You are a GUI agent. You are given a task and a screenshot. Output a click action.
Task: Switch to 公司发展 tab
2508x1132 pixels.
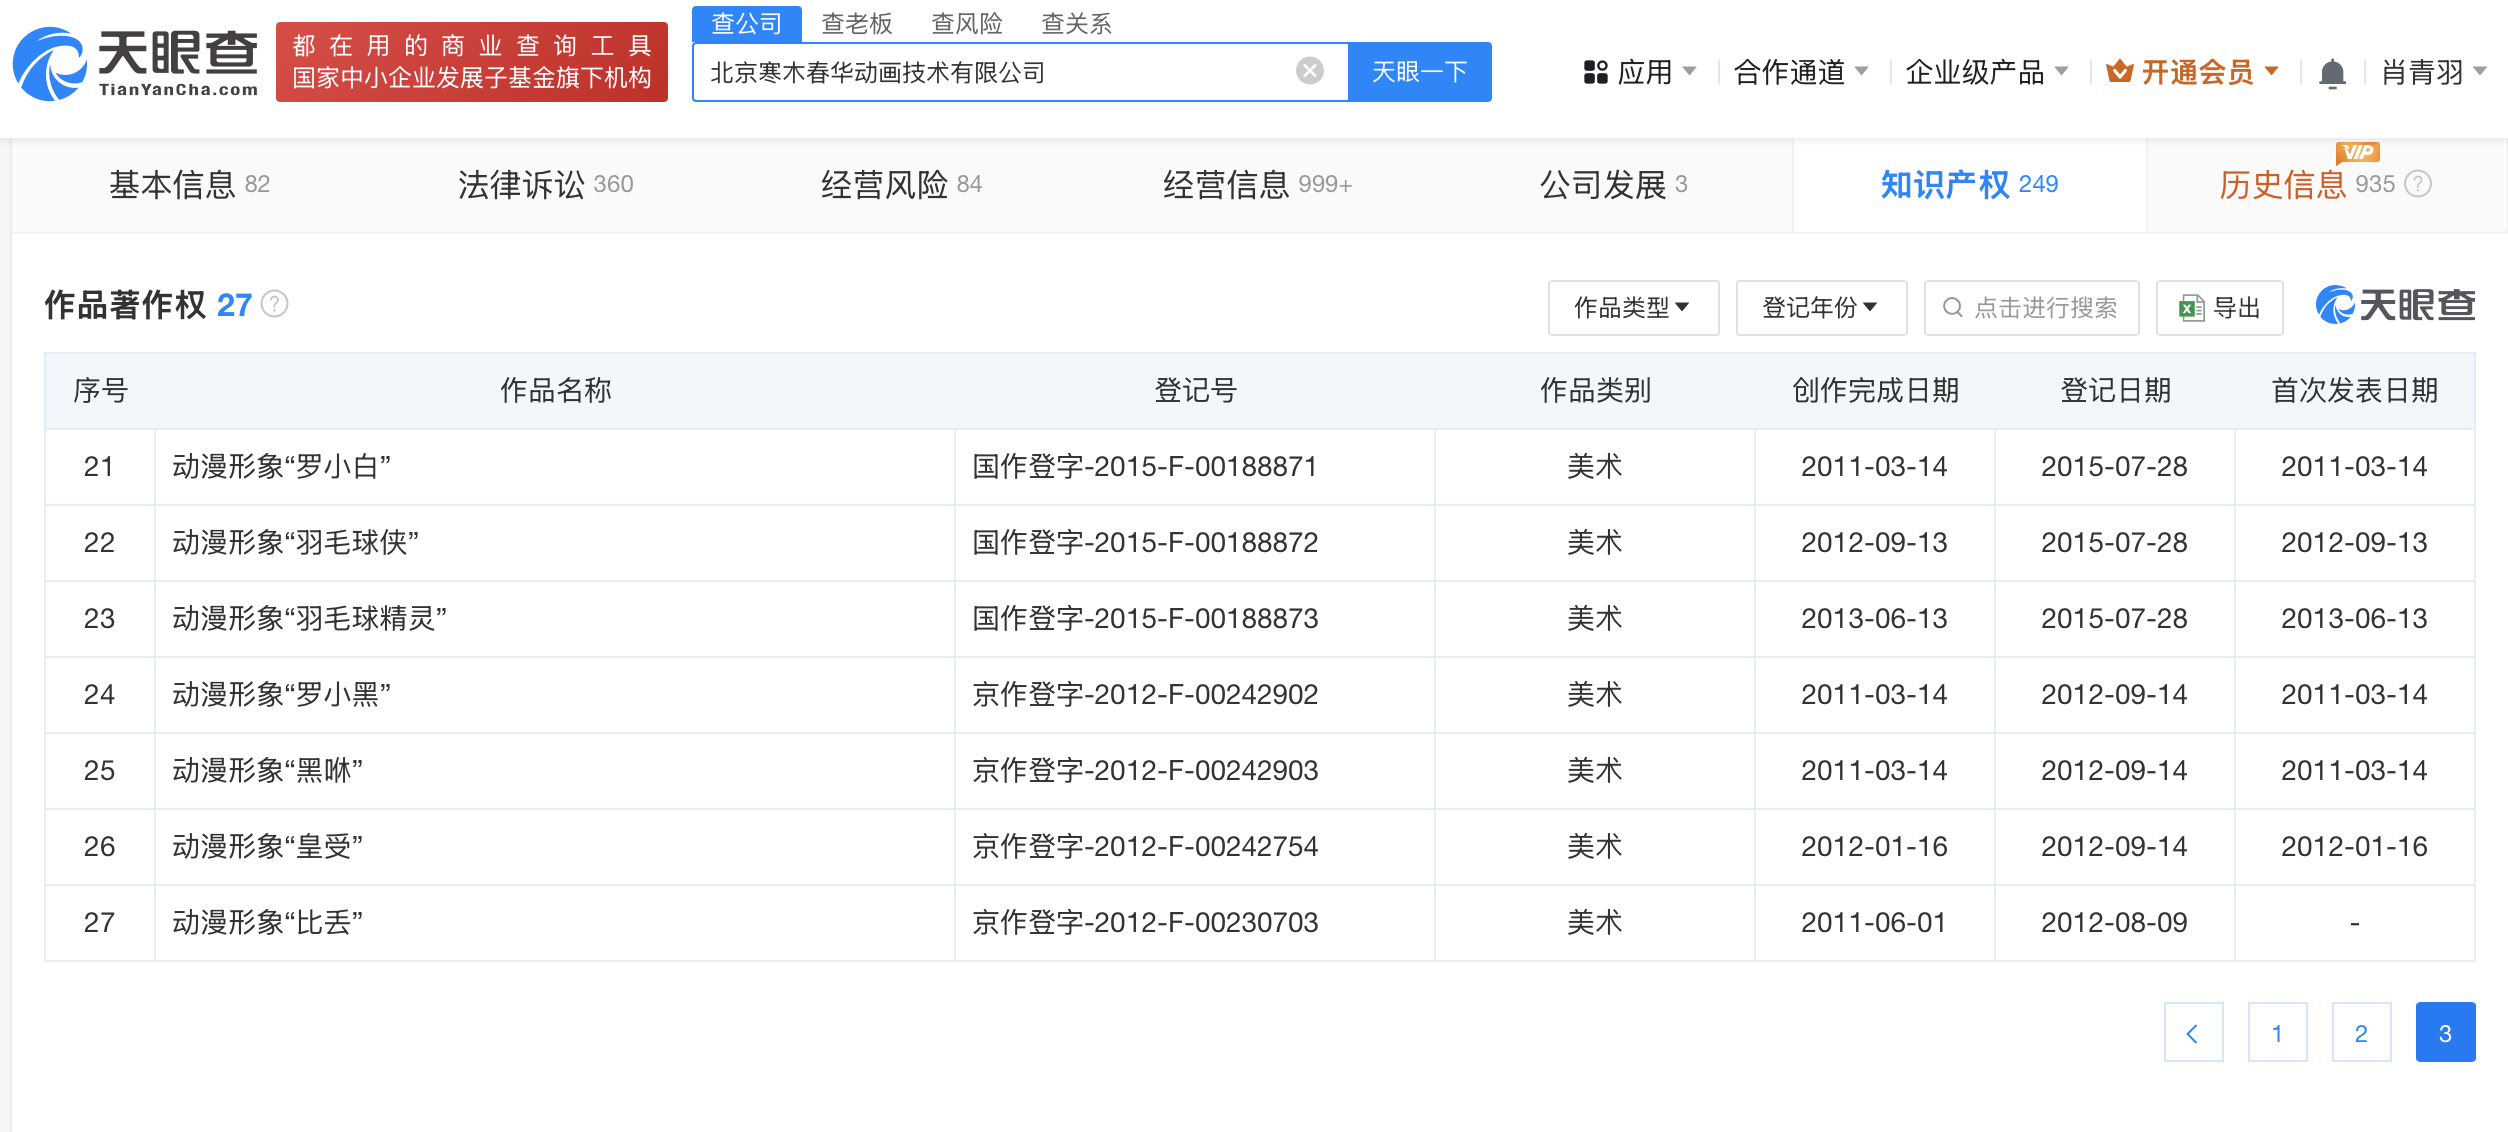click(1613, 185)
